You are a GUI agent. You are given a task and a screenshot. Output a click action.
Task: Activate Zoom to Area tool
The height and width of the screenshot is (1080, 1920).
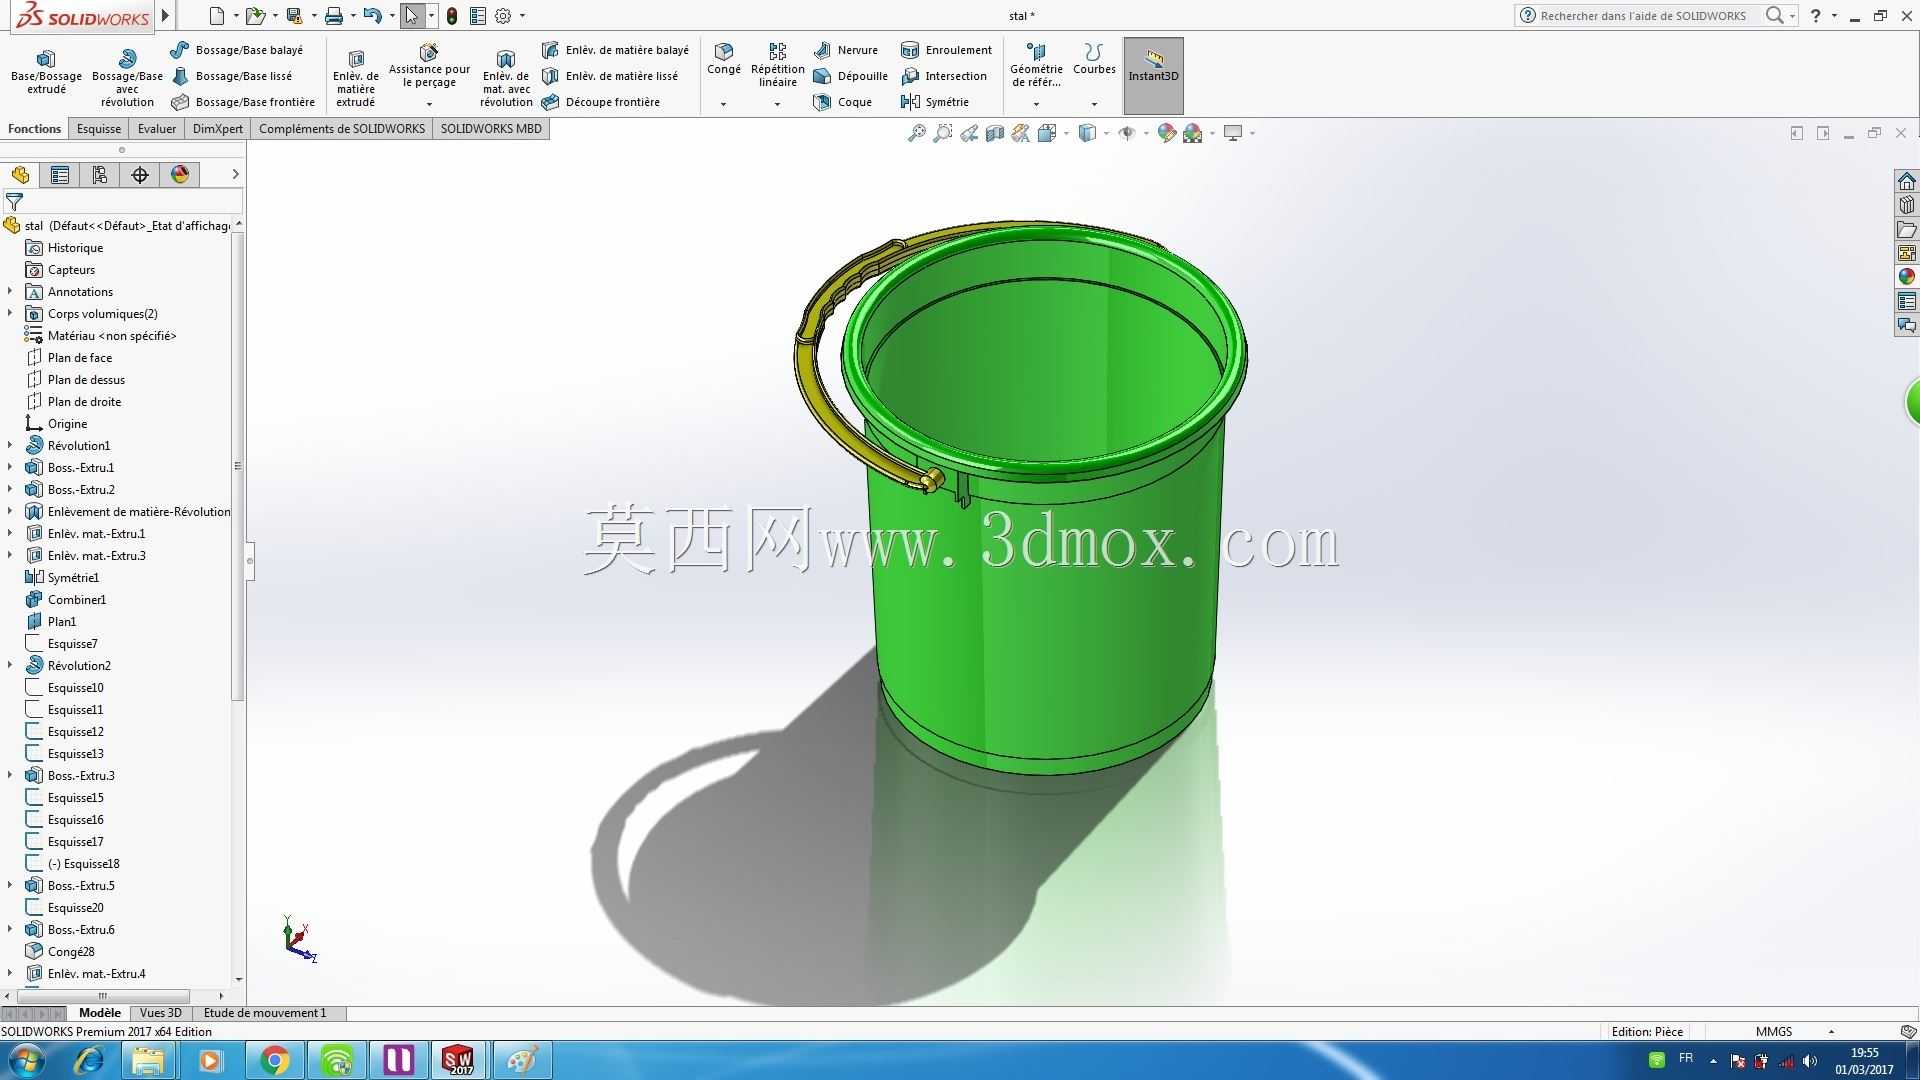942,133
